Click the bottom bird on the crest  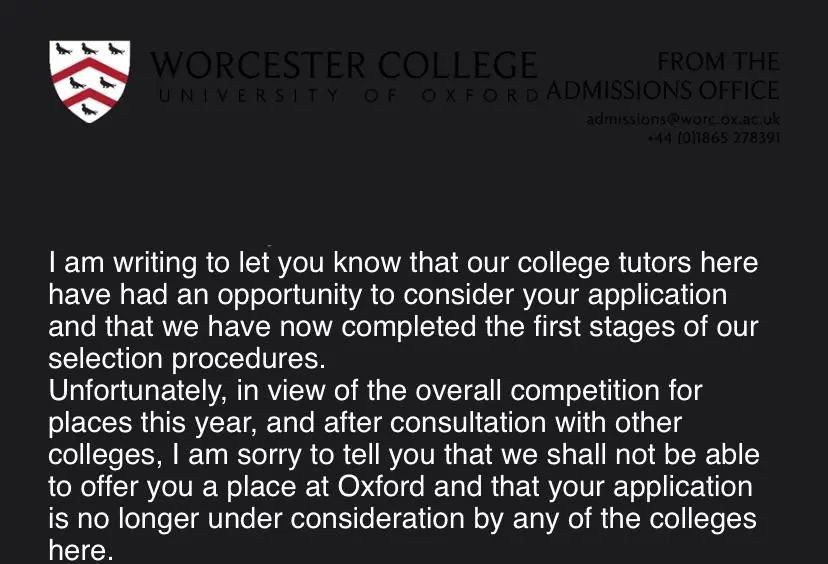pos(89,110)
